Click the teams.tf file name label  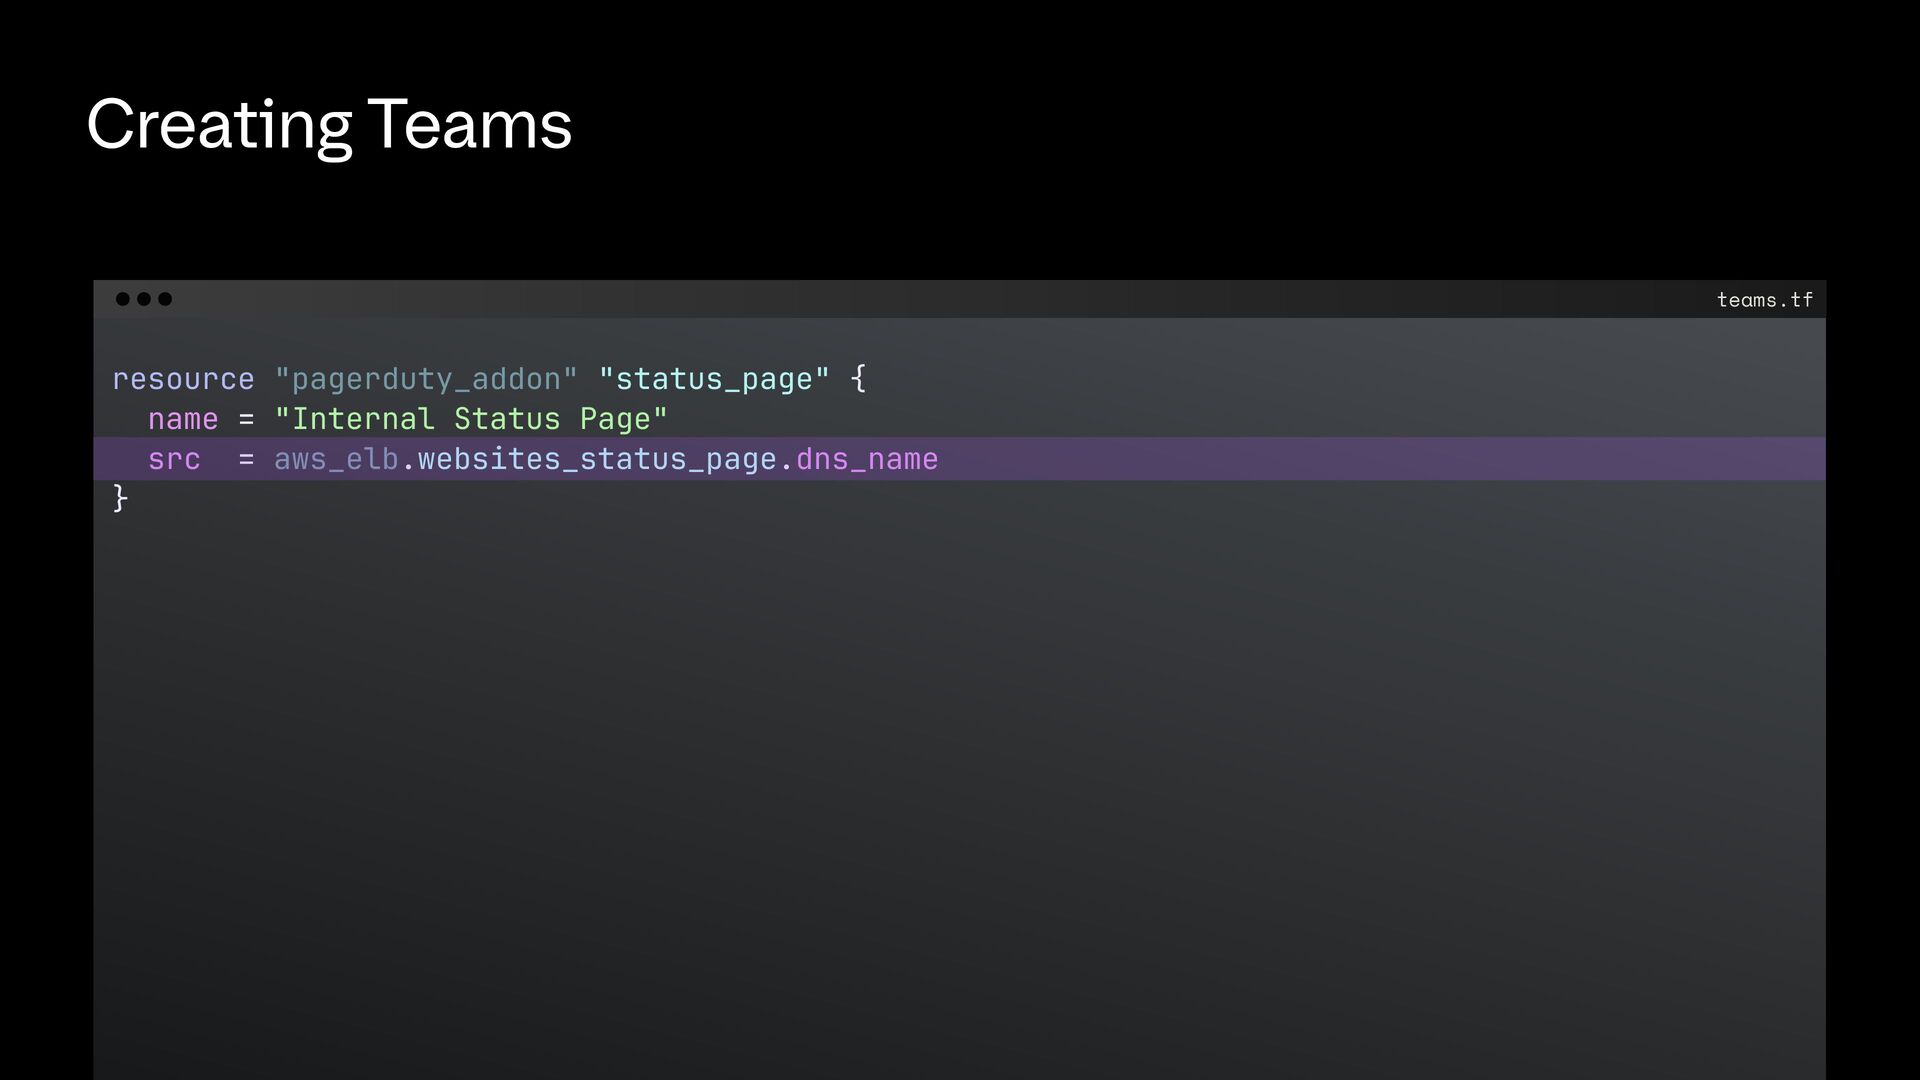point(1764,300)
